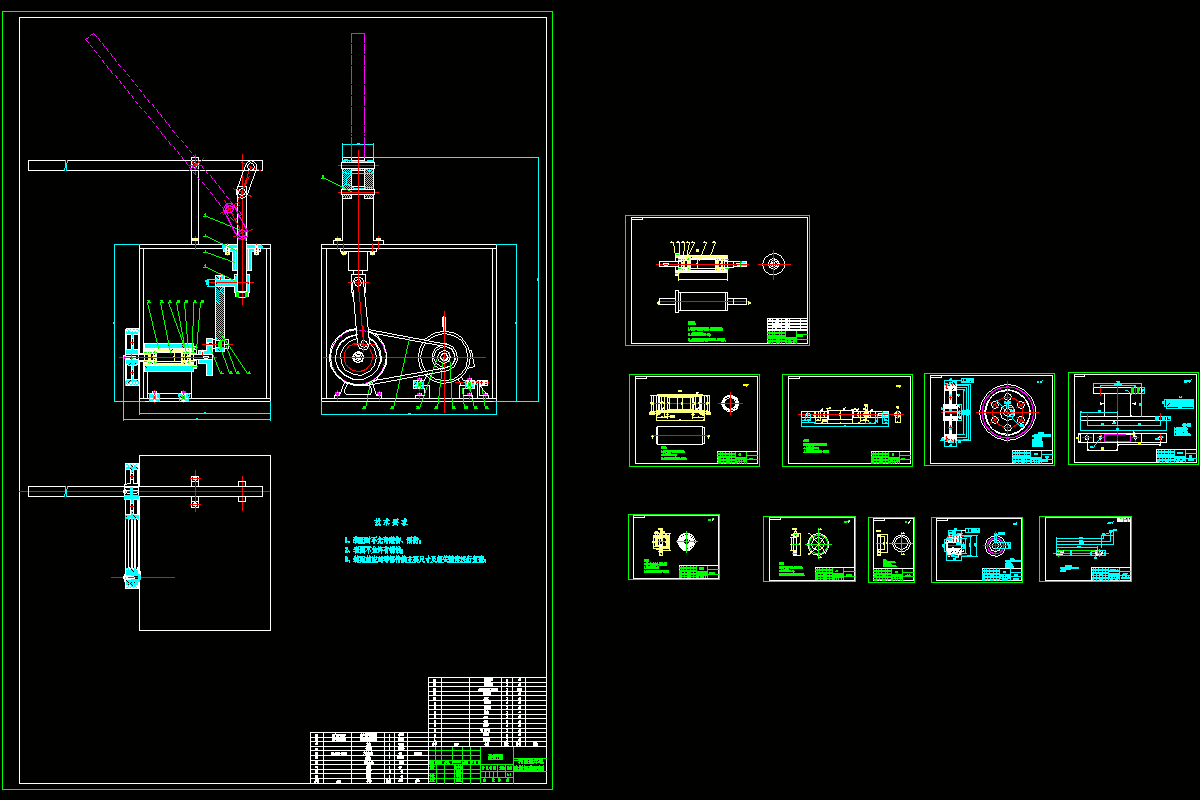Select the large pulley in the side view

[359, 355]
